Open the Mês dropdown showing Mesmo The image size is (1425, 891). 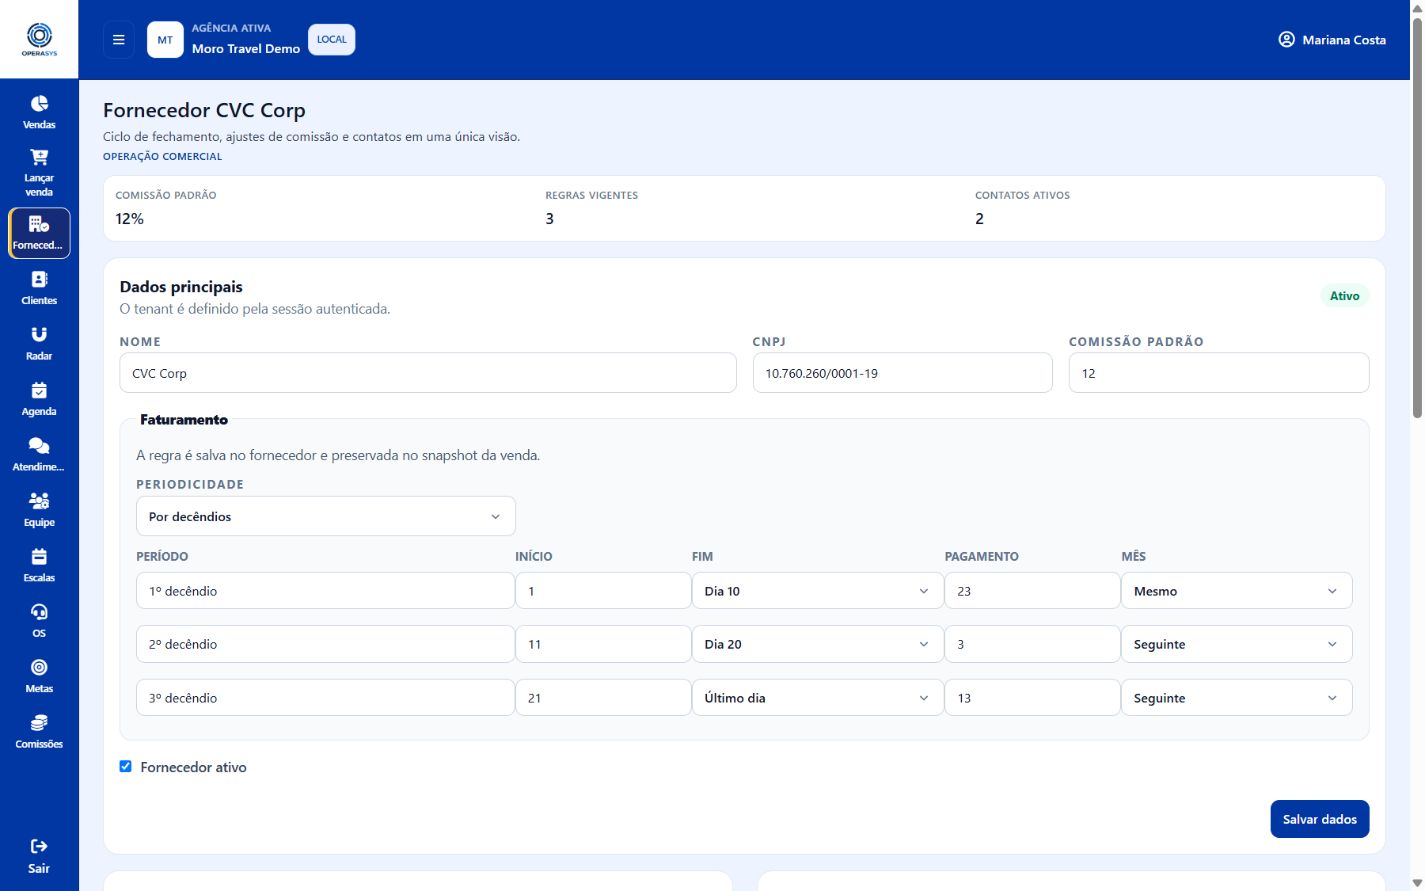tap(1237, 591)
